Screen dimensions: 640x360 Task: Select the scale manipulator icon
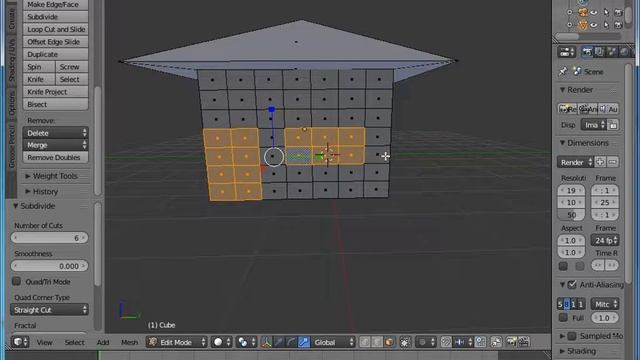pyautogui.click(x=304, y=342)
